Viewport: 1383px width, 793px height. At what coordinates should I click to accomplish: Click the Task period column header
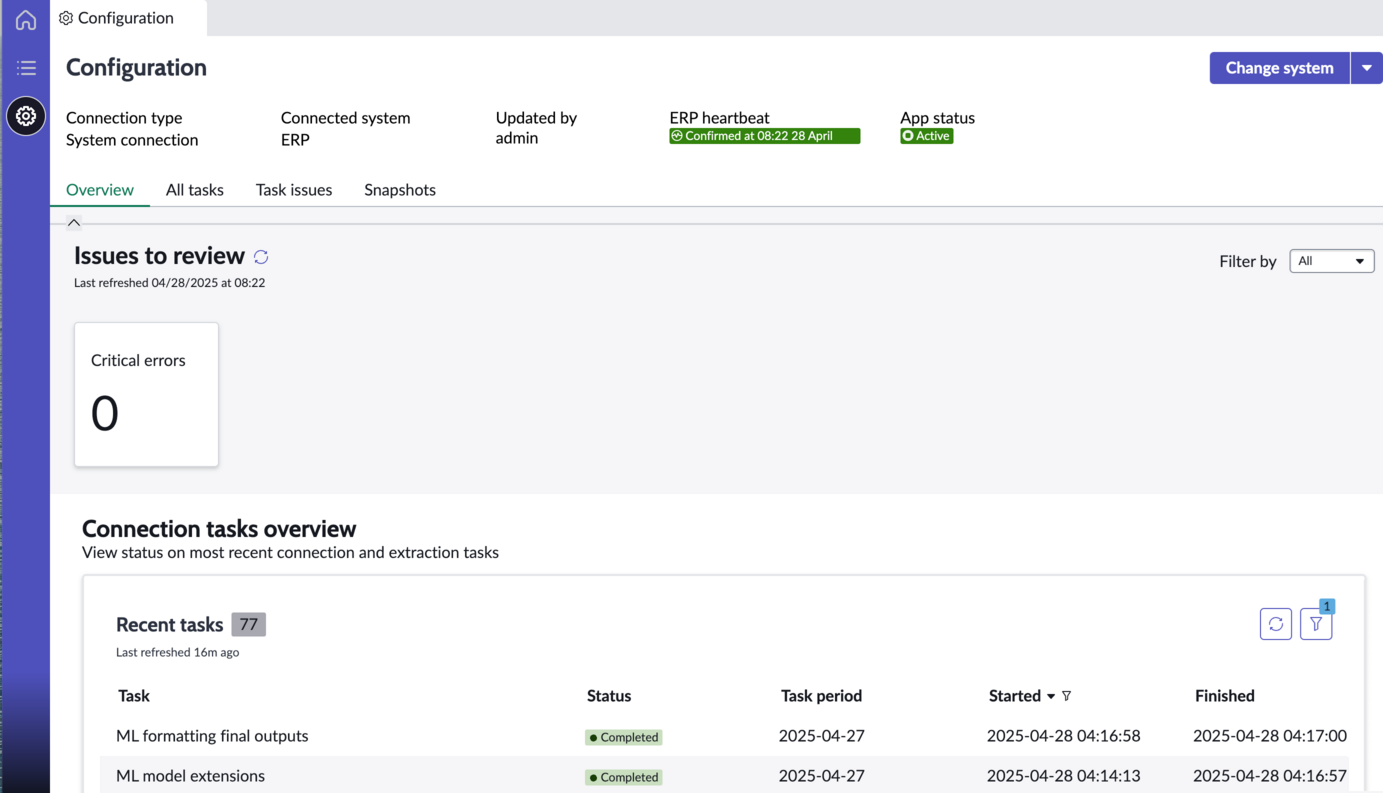[821, 696]
